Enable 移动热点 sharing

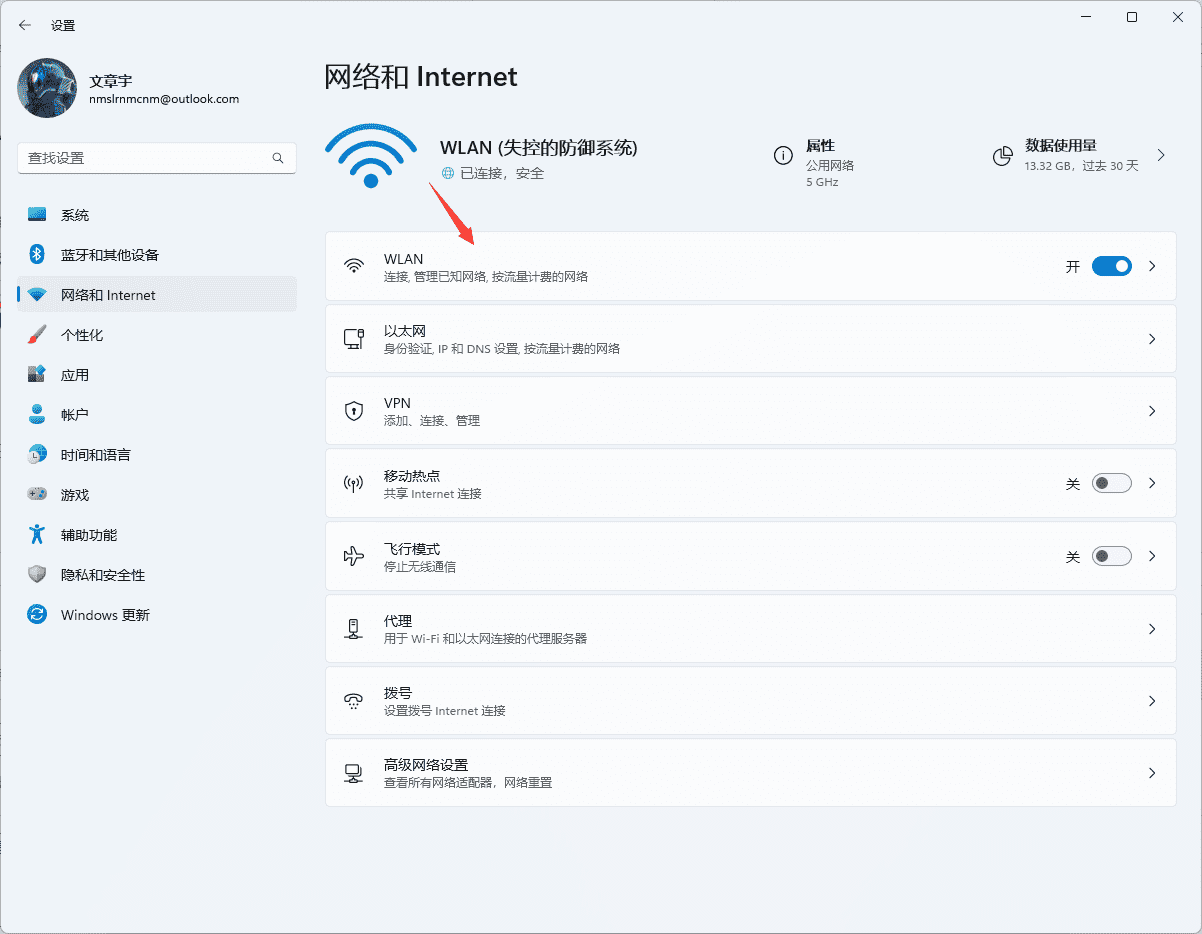tap(1110, 483)
